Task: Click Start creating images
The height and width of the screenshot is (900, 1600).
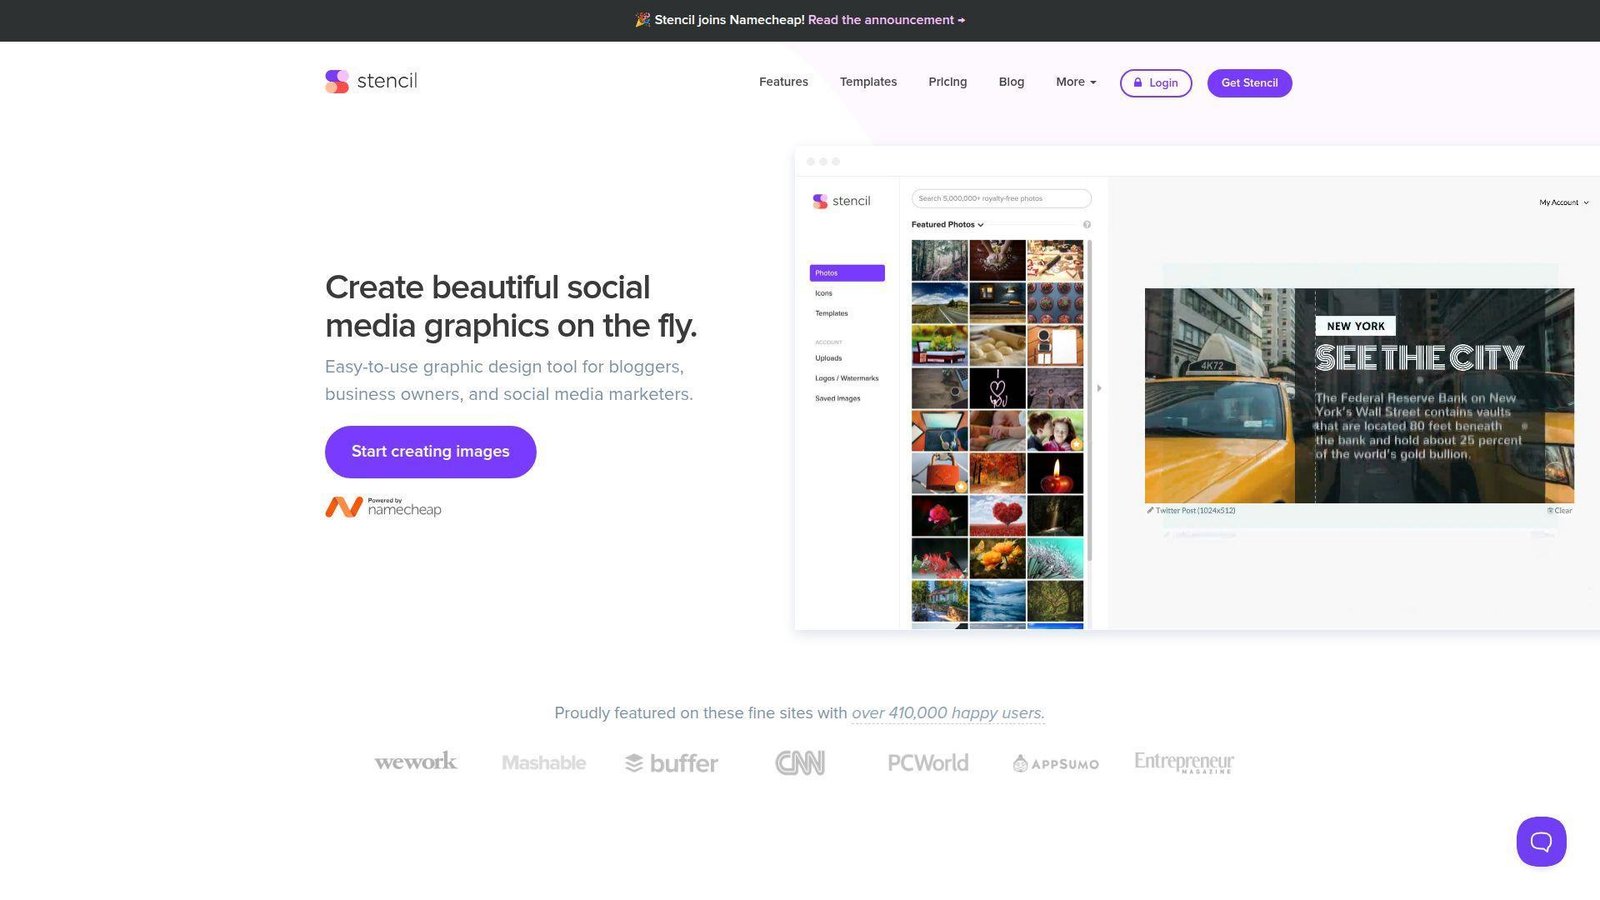Action: pyautogui.click(x=430, y=452)
